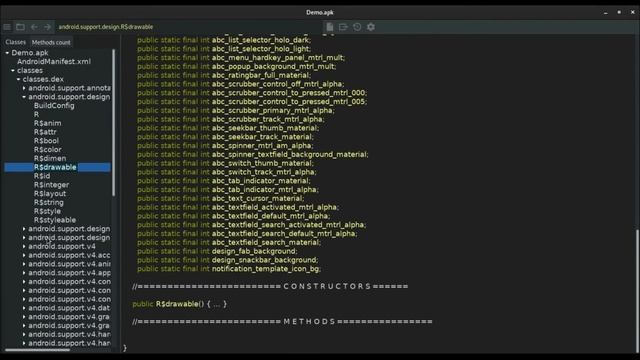Click the abc_tab_indicator_material field

tap(224, 180)
